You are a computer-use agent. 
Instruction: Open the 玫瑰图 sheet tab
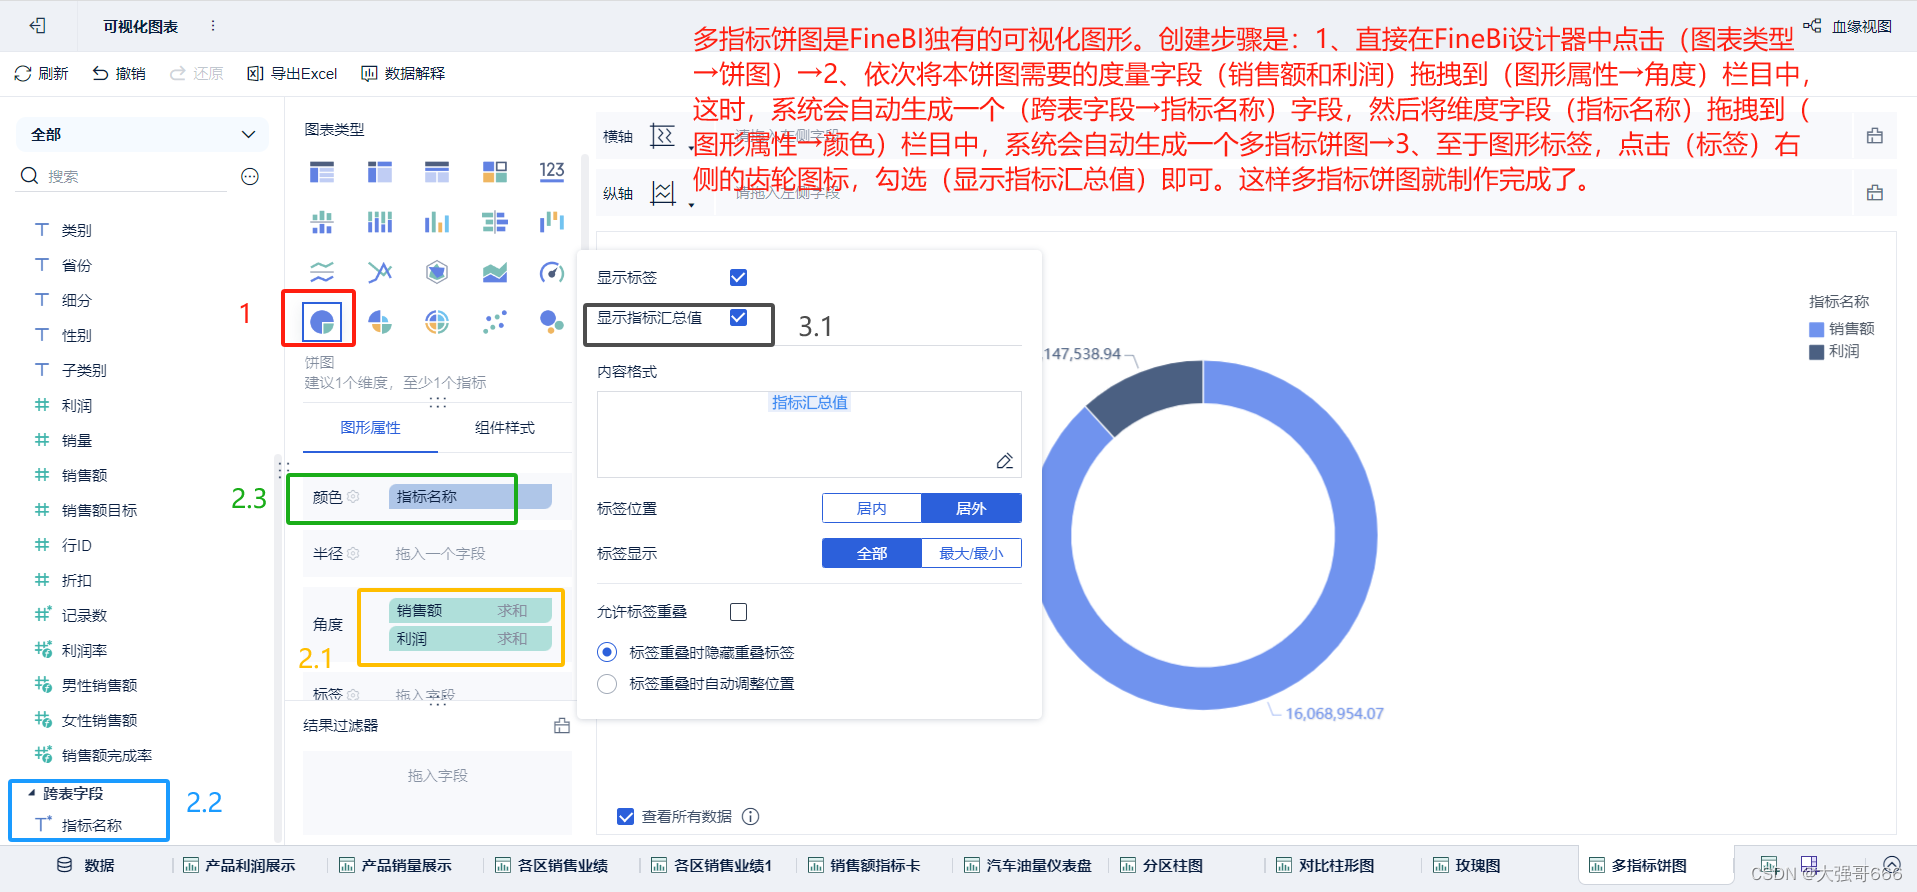pos(1467,865)
